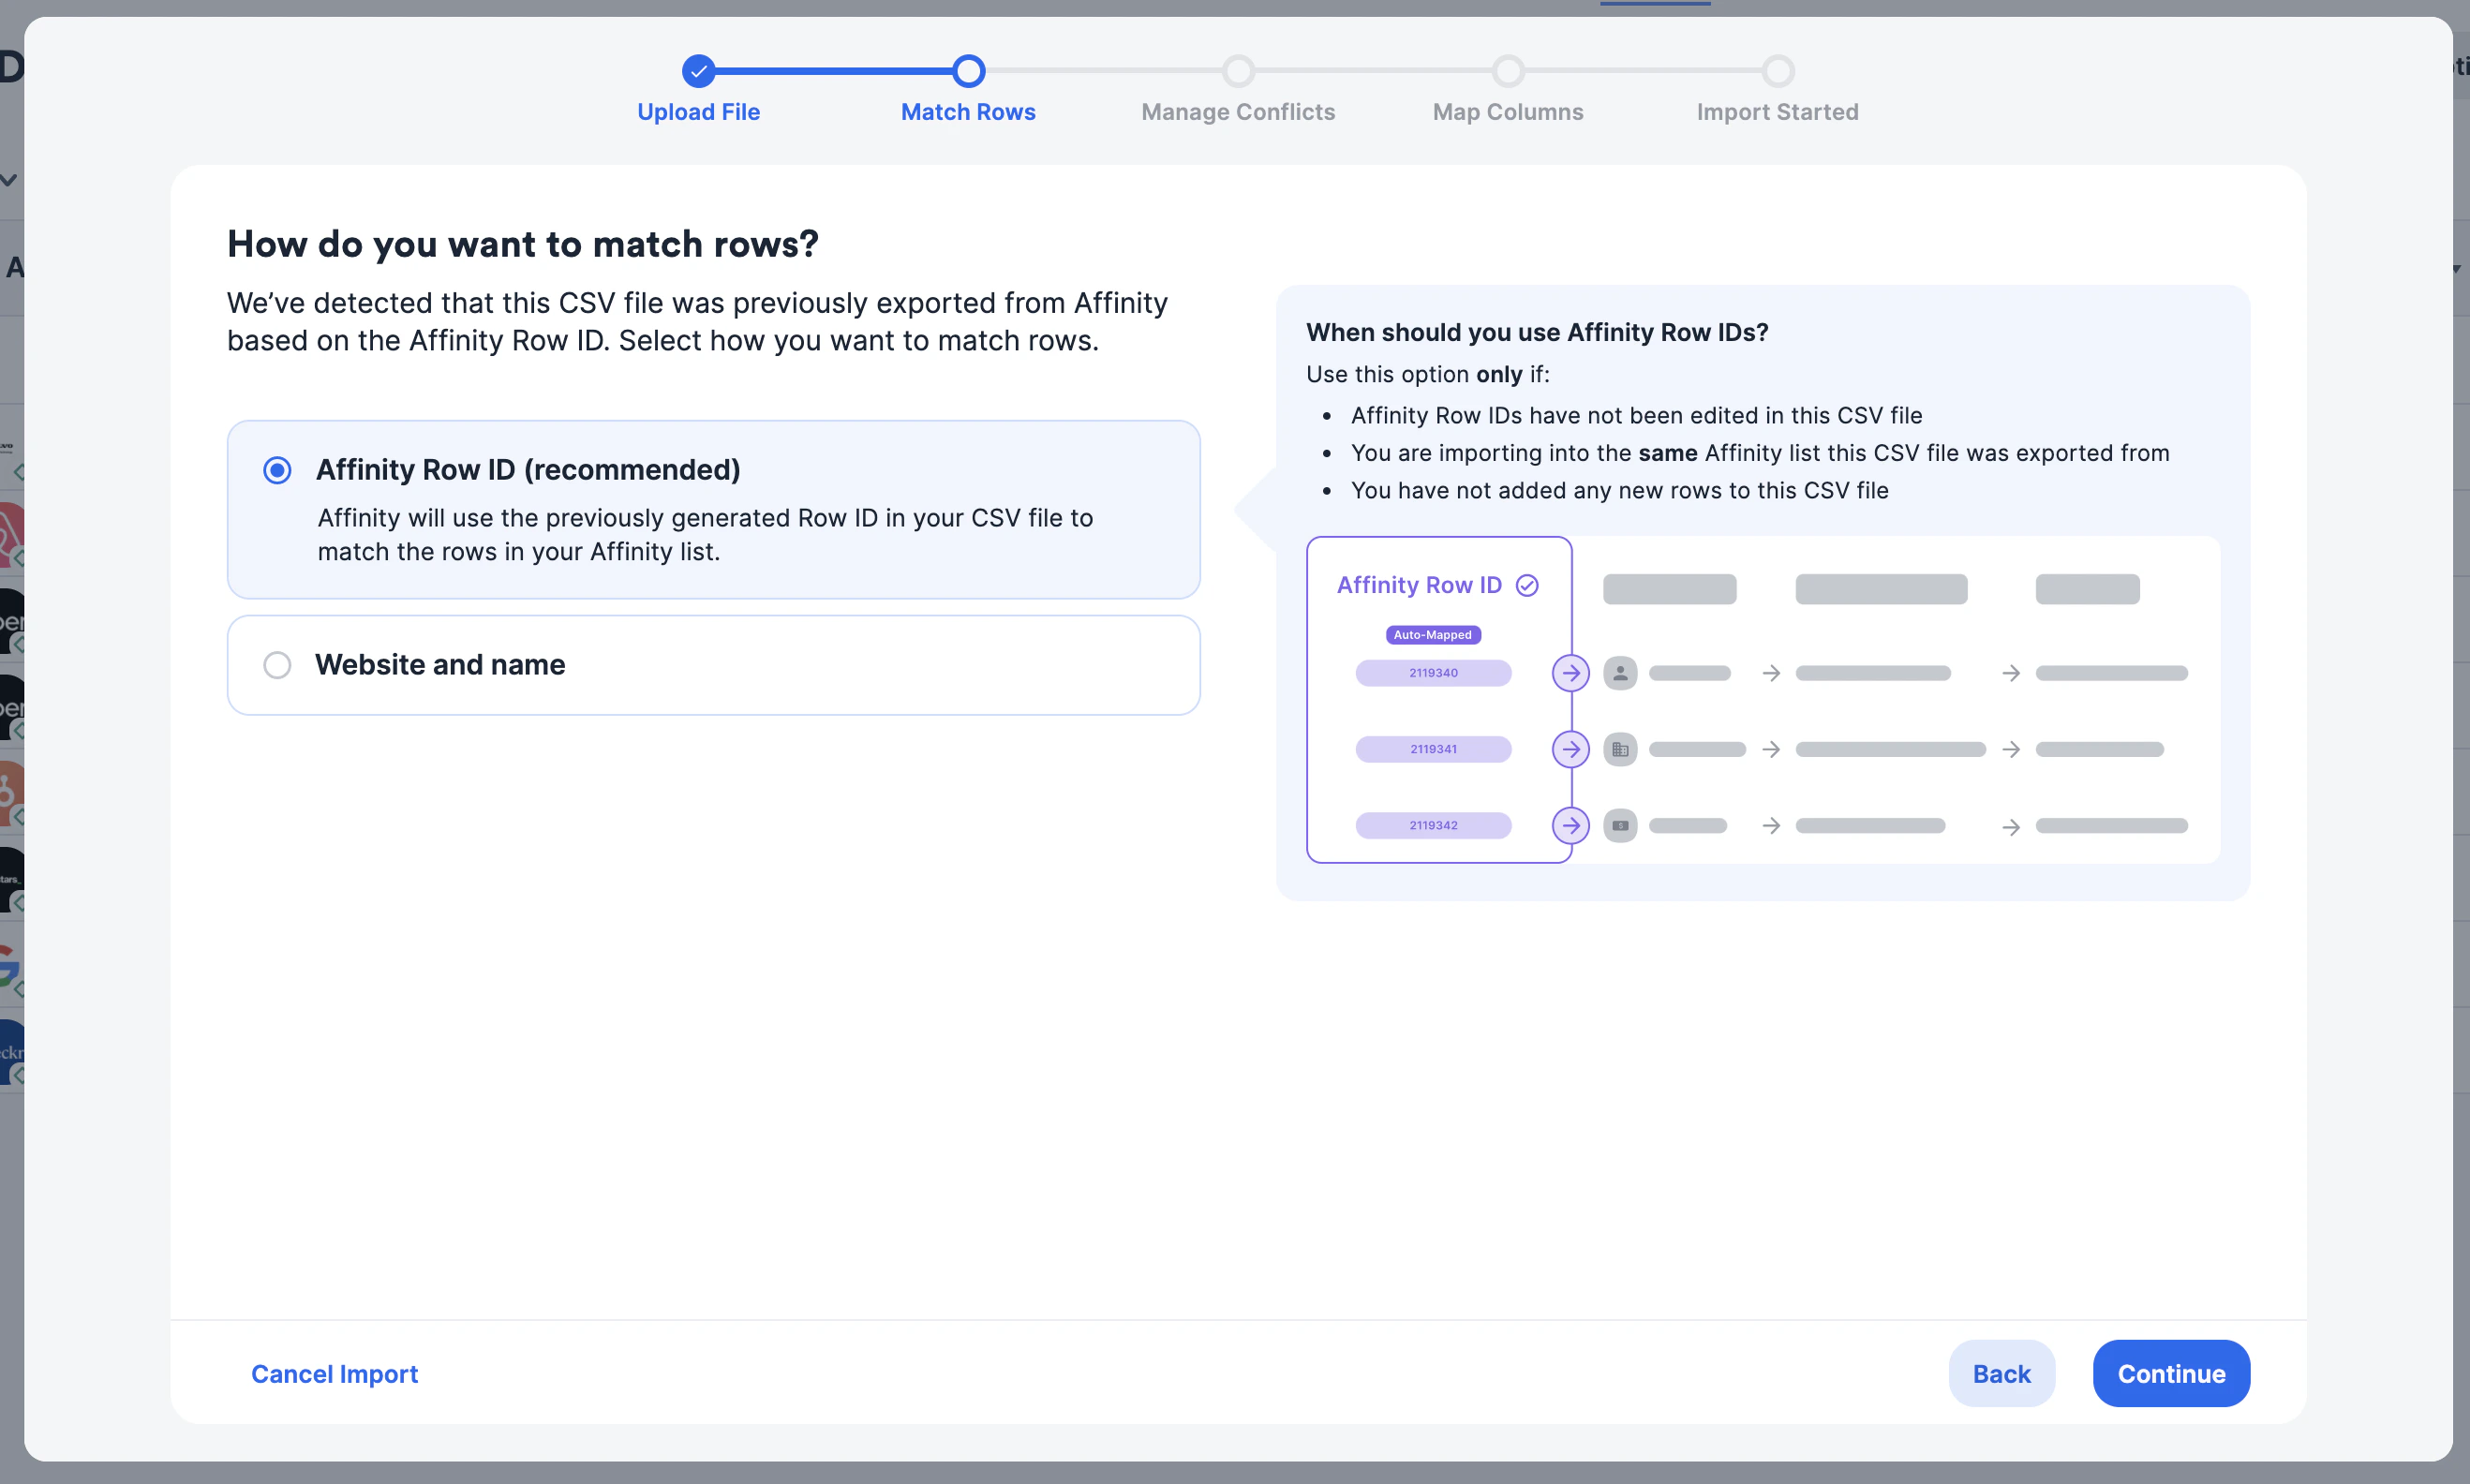Select Affinity Row ID radio option
The width and height of the screenshot is (2470, 1484).
(277, 470)
